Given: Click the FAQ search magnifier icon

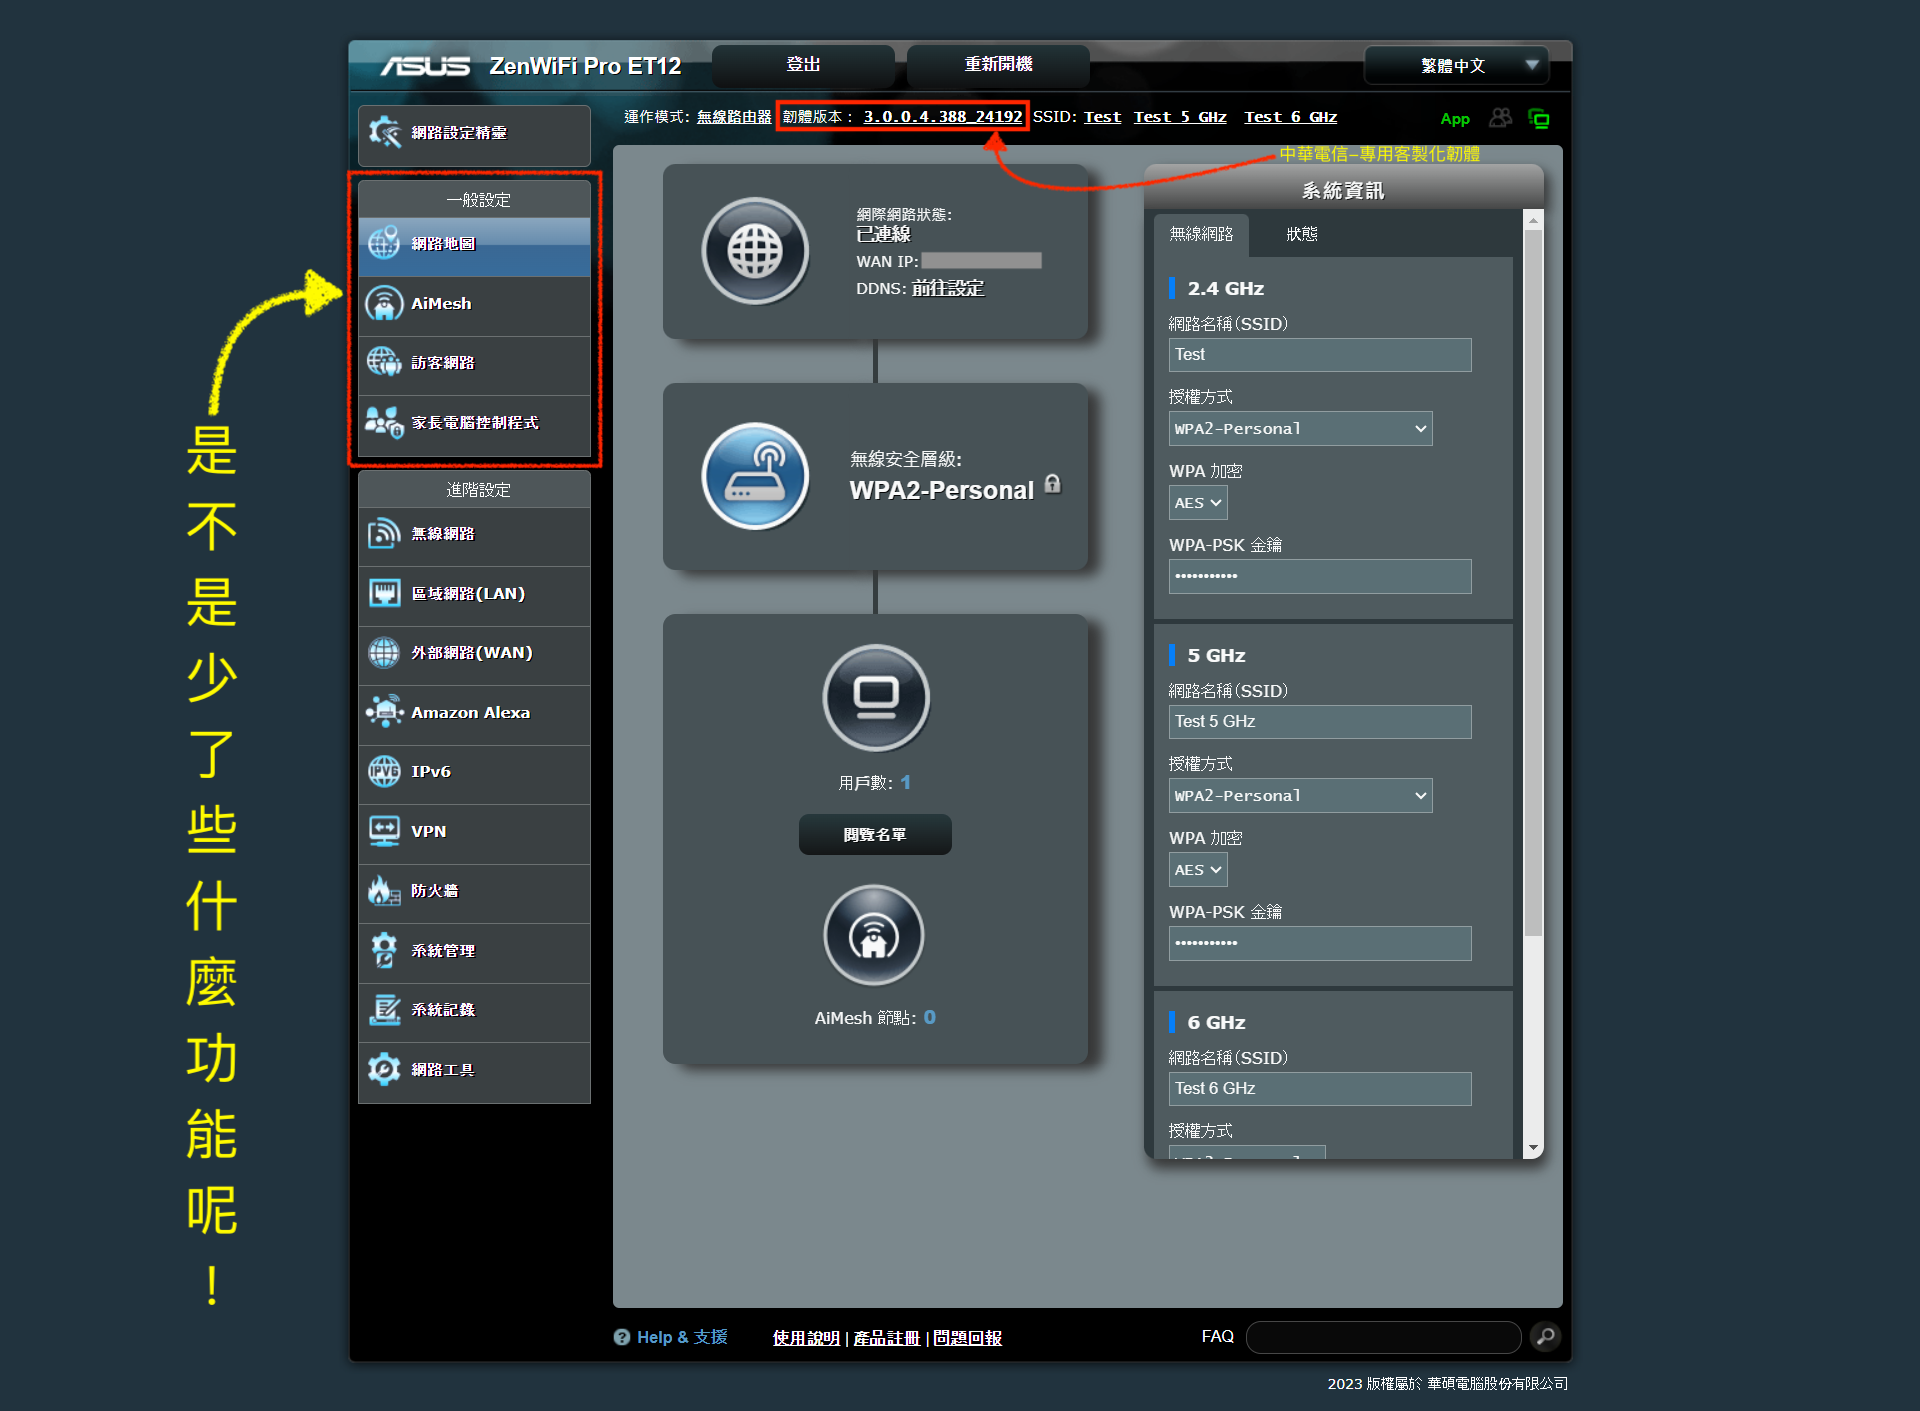Looking at the screenshot, I should click(1545, 1337).
